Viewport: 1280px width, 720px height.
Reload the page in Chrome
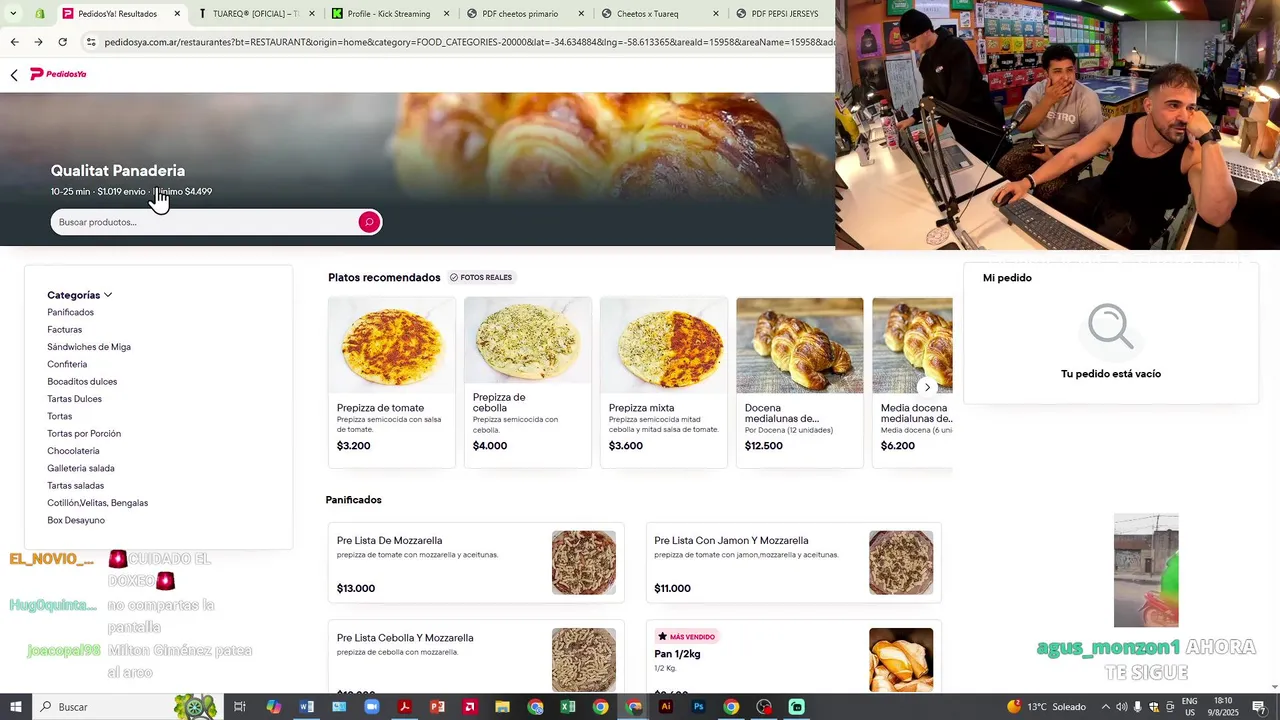[x=62, y=42]
